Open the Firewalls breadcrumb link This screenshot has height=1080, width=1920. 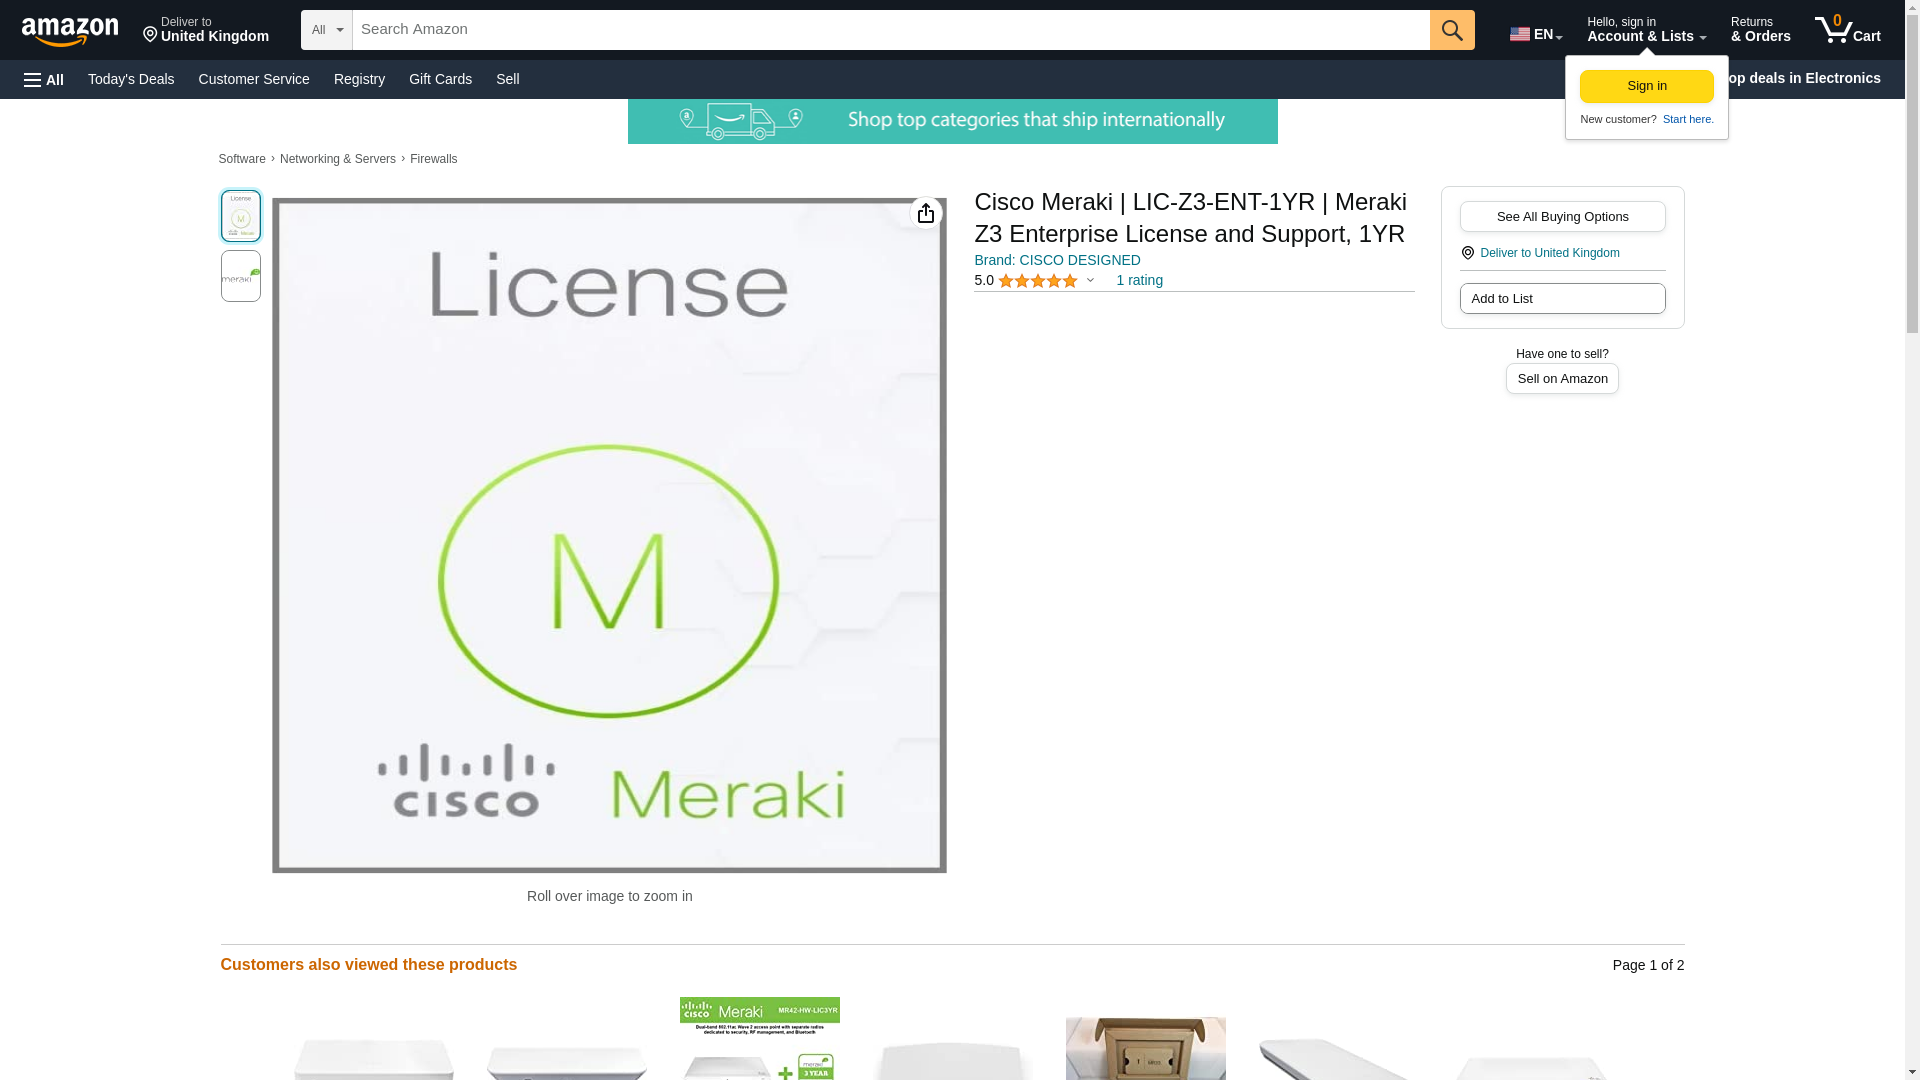pos(433,159)
